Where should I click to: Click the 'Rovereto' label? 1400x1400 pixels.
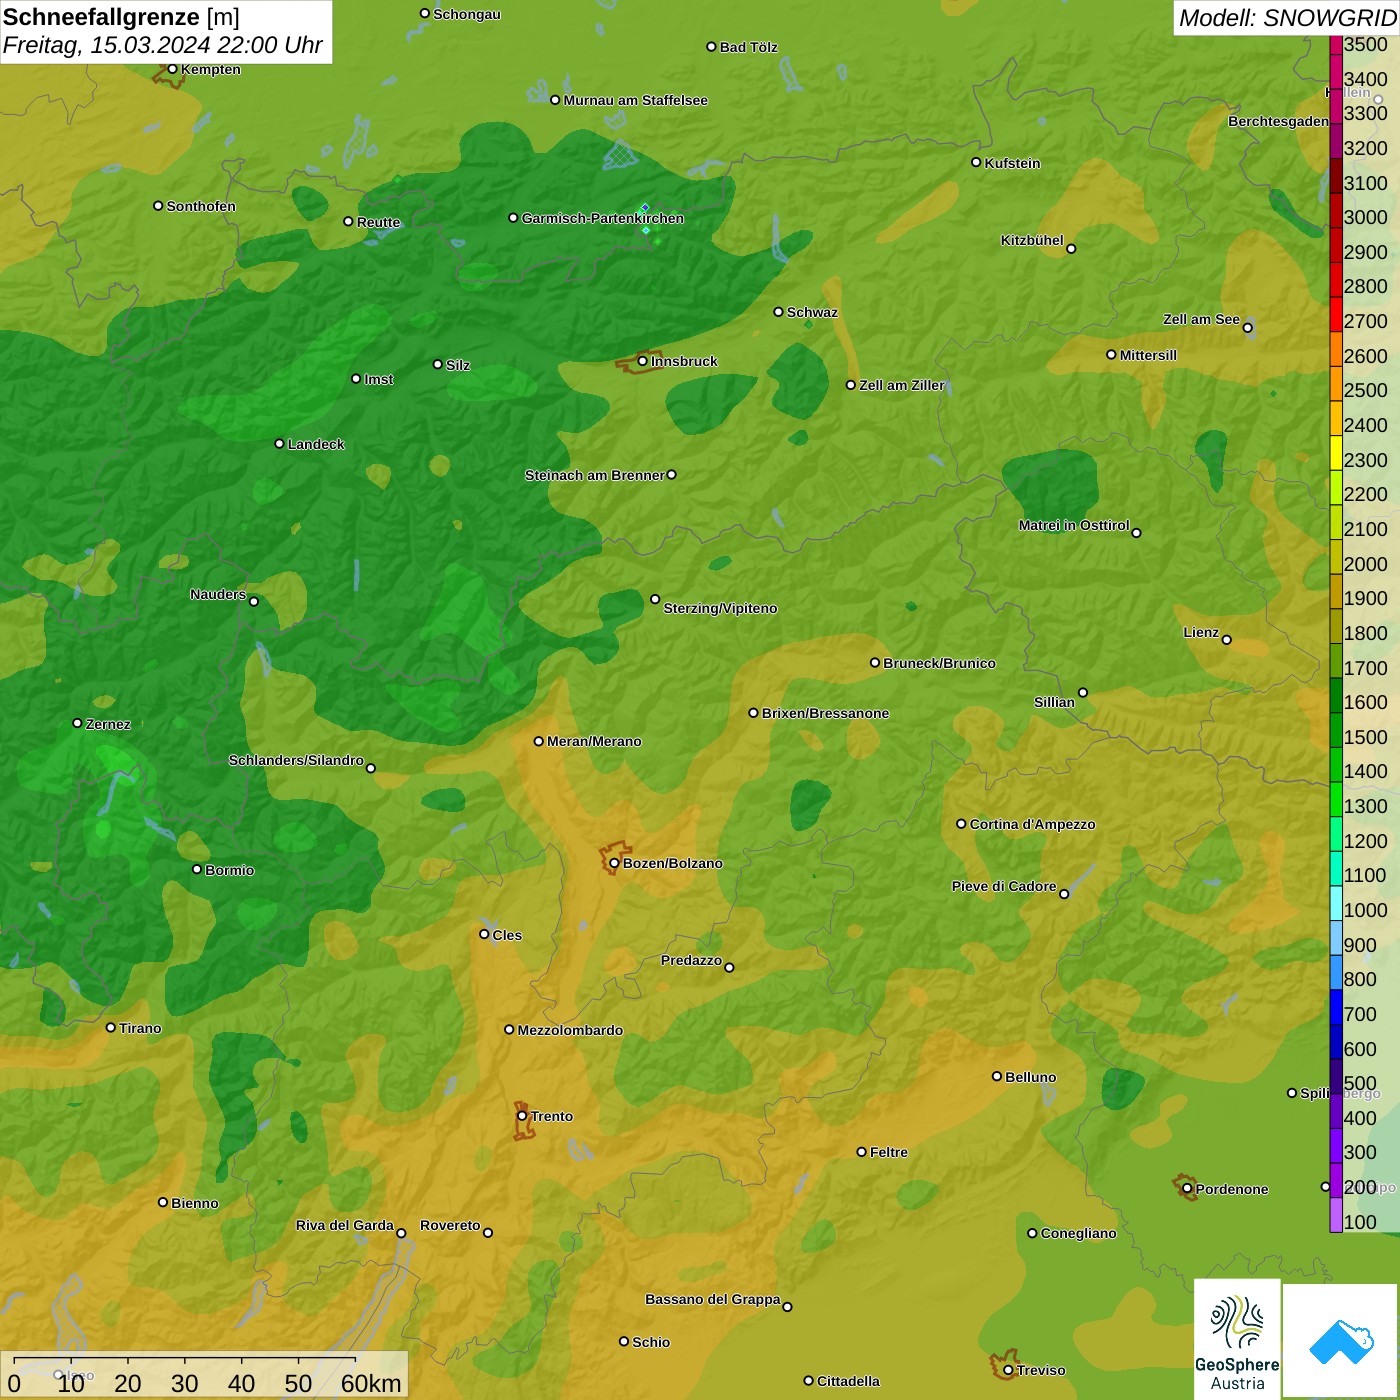pos(450,1225)
